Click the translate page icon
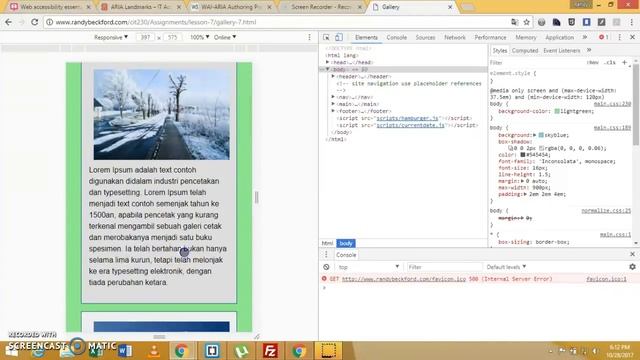The width and height of the screenshot is (640, 360). [514, 22]
